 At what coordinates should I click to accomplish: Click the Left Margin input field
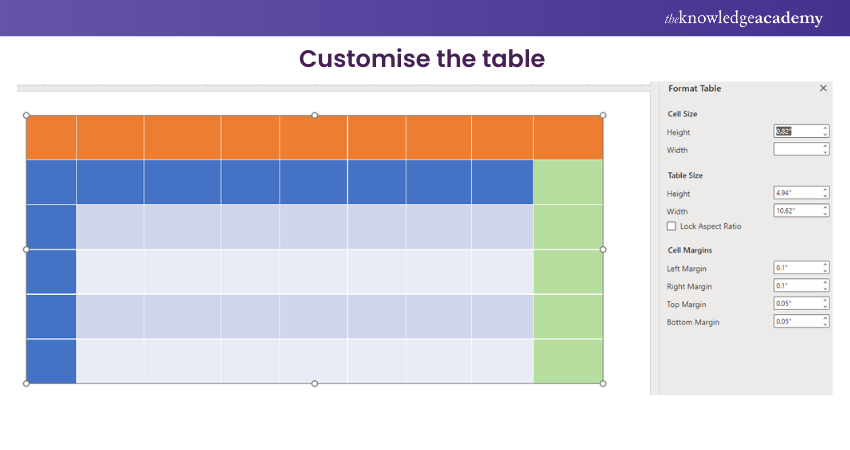click(797, 268)
